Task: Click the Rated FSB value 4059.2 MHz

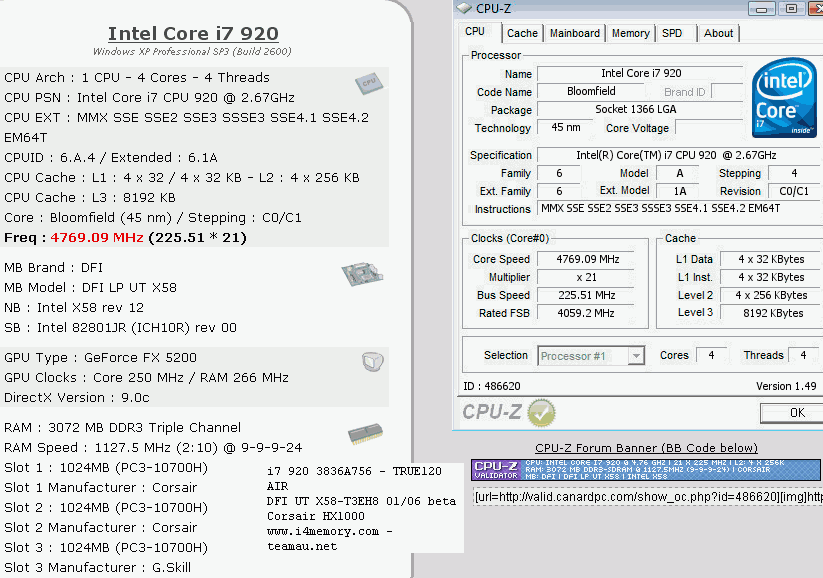Action: point(587,313)
